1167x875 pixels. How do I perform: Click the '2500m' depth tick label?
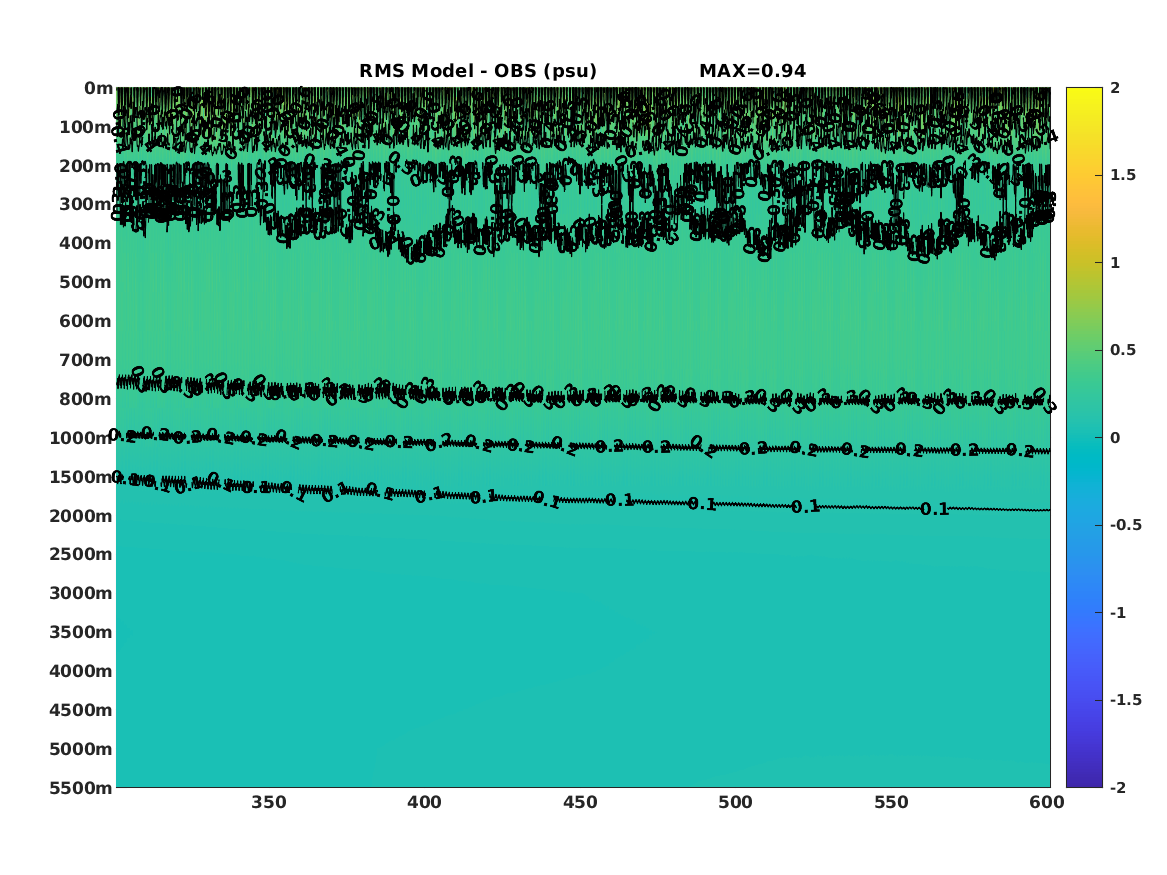click(x=80, y=554)
